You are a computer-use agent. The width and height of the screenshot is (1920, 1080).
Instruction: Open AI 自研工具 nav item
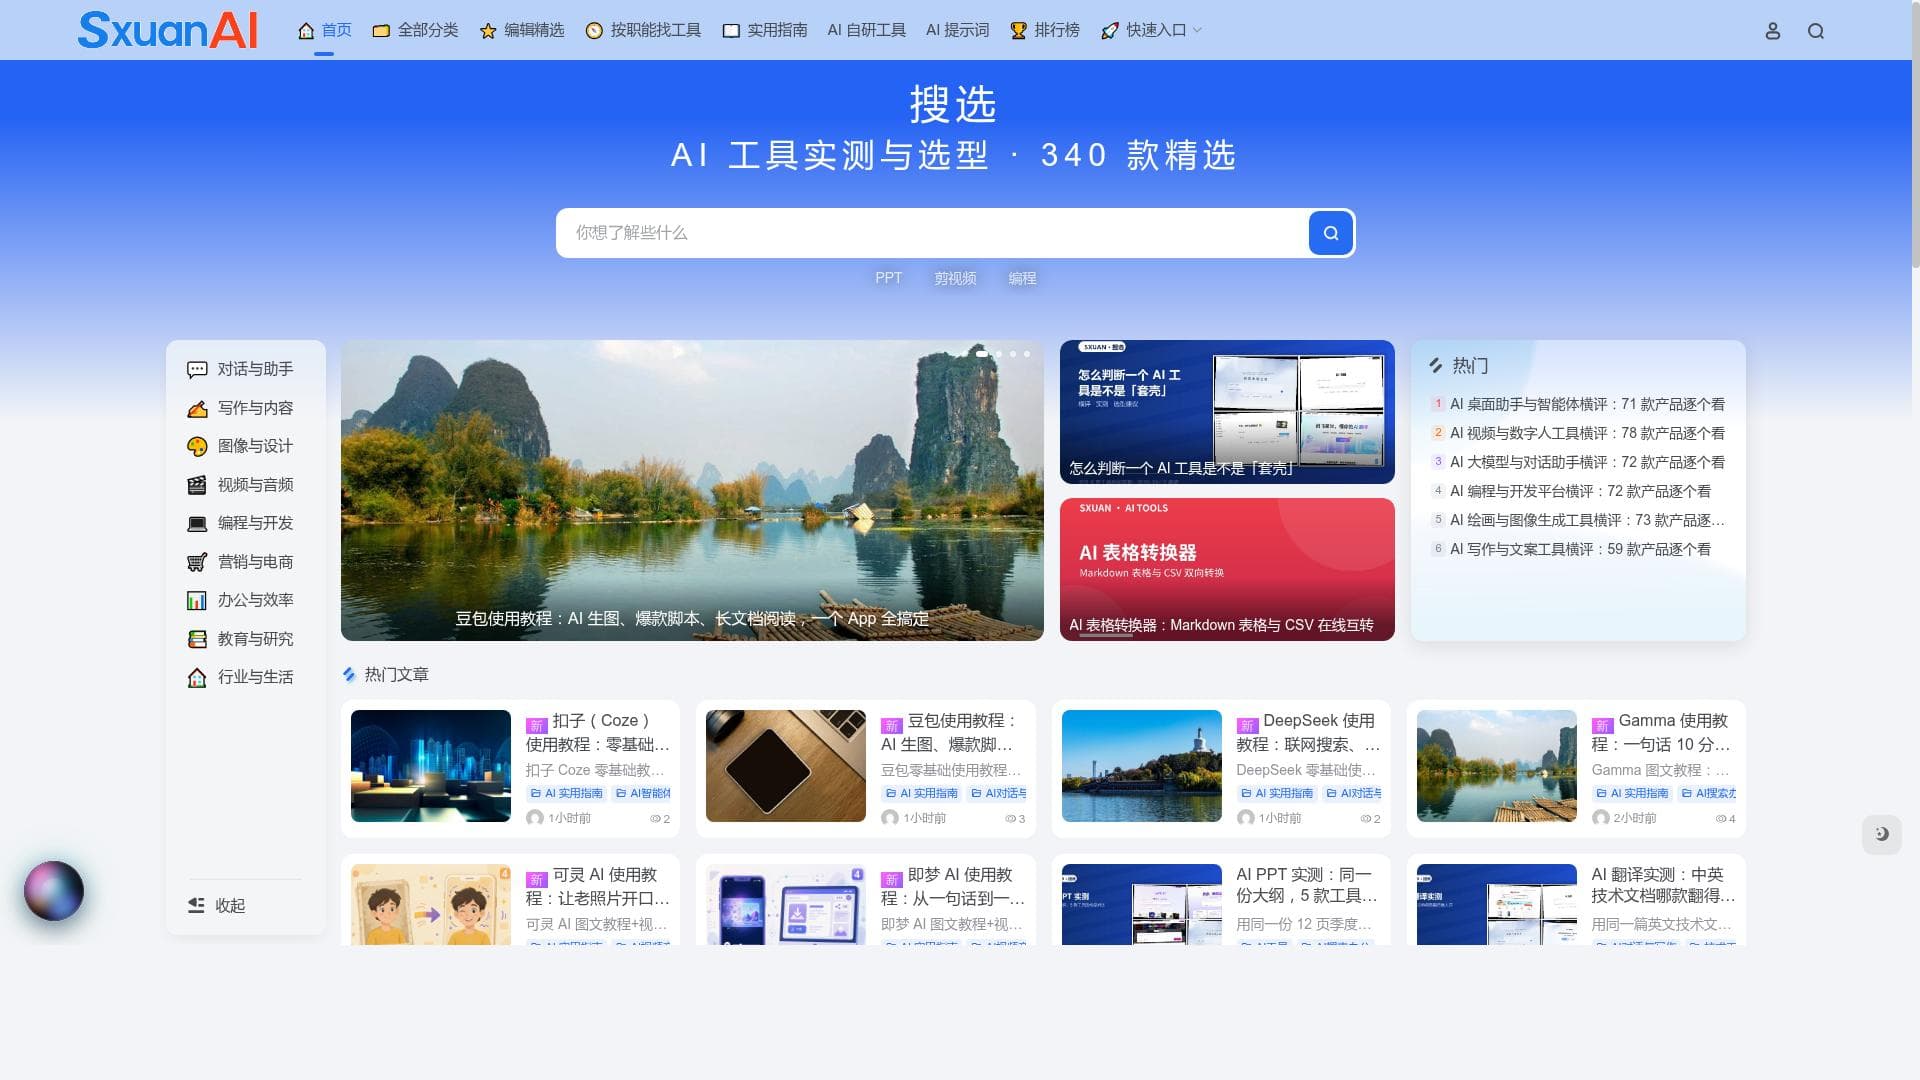click(x=867, y=30)
